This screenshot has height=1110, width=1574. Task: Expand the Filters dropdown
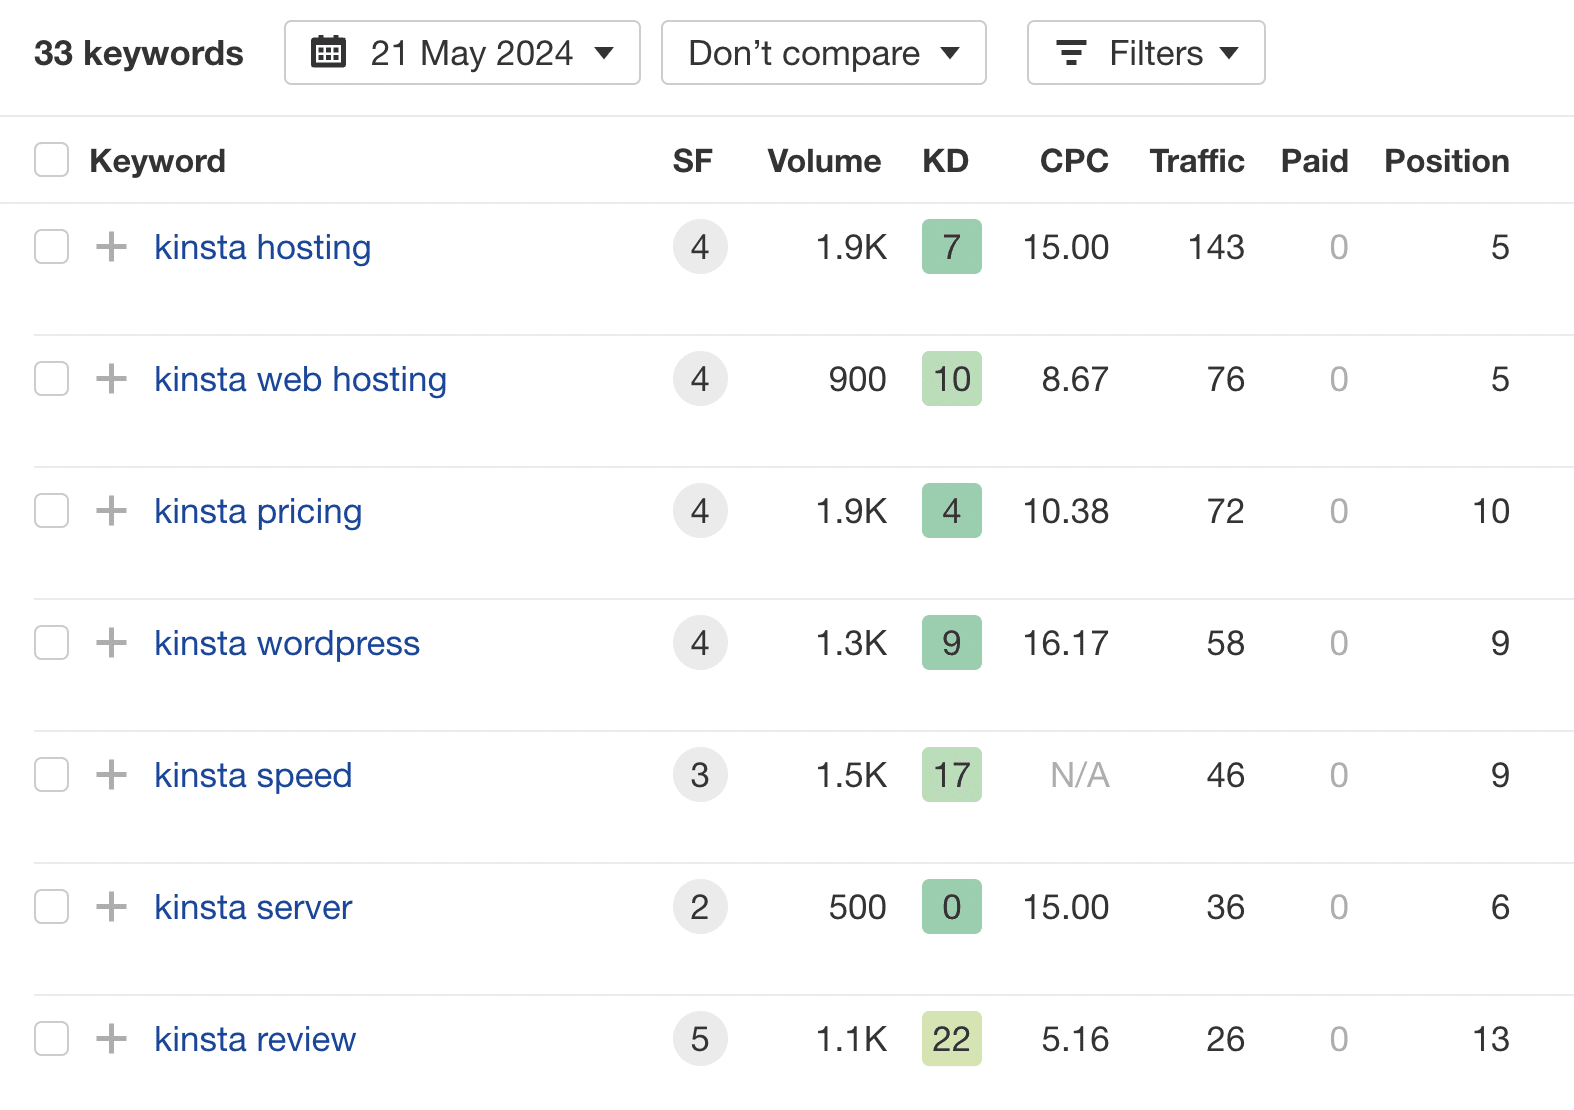click(x=1146, y=53)
